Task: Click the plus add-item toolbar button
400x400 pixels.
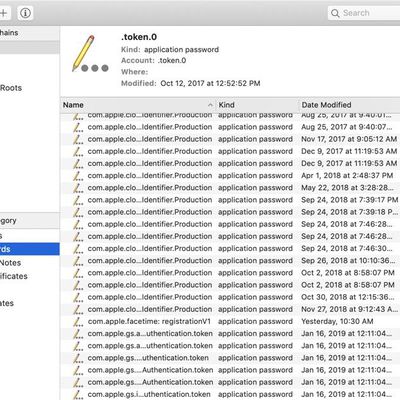Action: click(4, 13)
